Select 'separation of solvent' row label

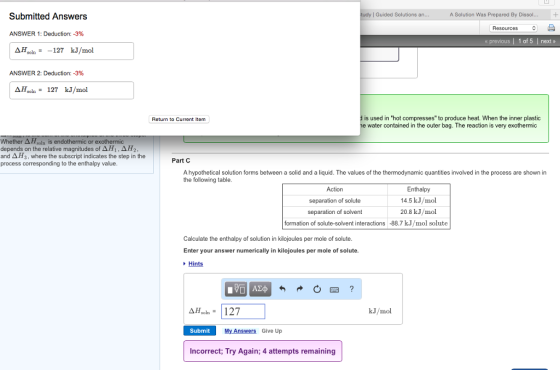(x=335, y=212)
